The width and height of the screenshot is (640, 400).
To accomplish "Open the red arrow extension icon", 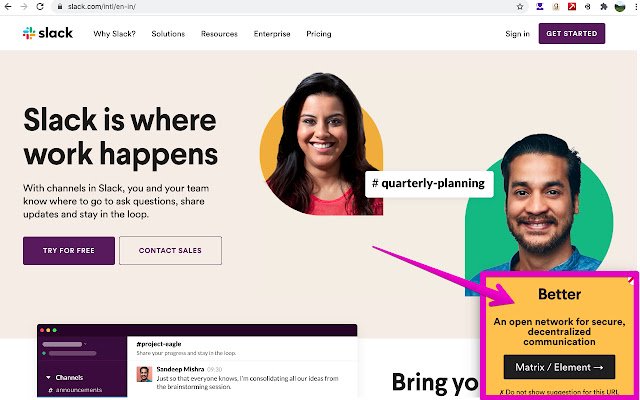I will pyautogui.click(x=572, y=6).
